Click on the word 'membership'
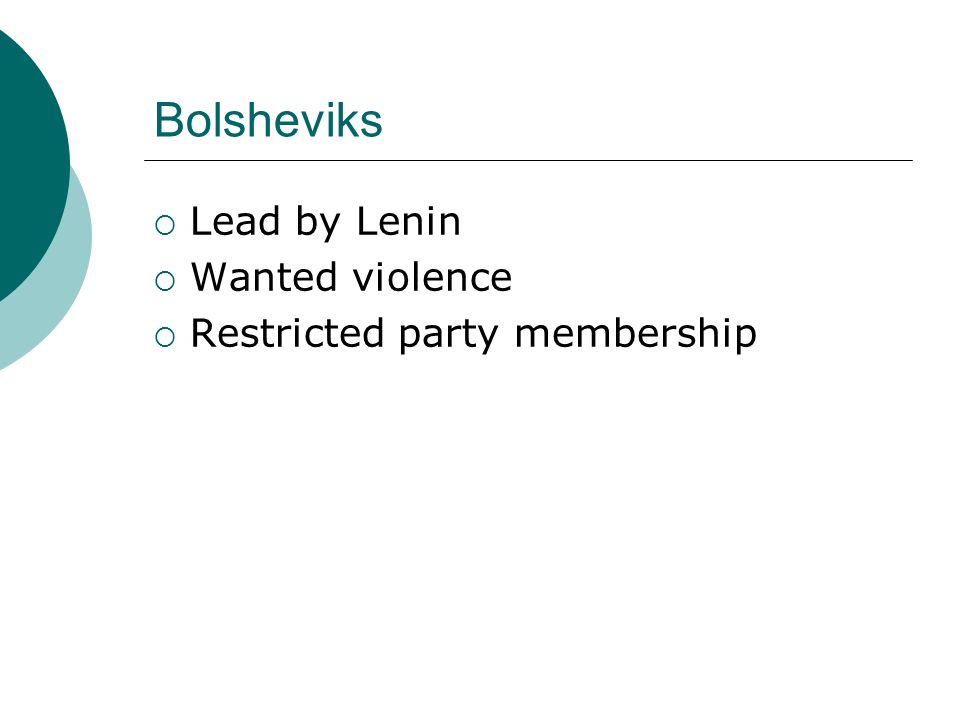 pyautogui.click(x=636, y=334)
